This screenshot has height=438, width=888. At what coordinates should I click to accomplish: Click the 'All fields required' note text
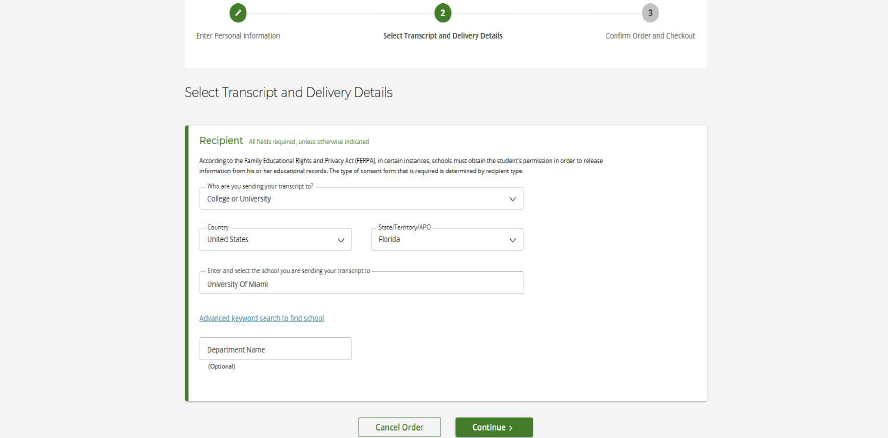pos(309,142)
